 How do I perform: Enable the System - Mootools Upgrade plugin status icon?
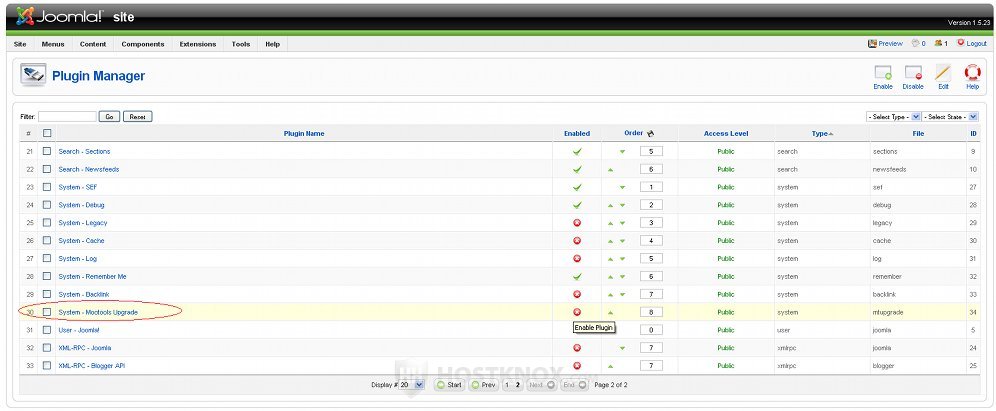coord(576,312)
